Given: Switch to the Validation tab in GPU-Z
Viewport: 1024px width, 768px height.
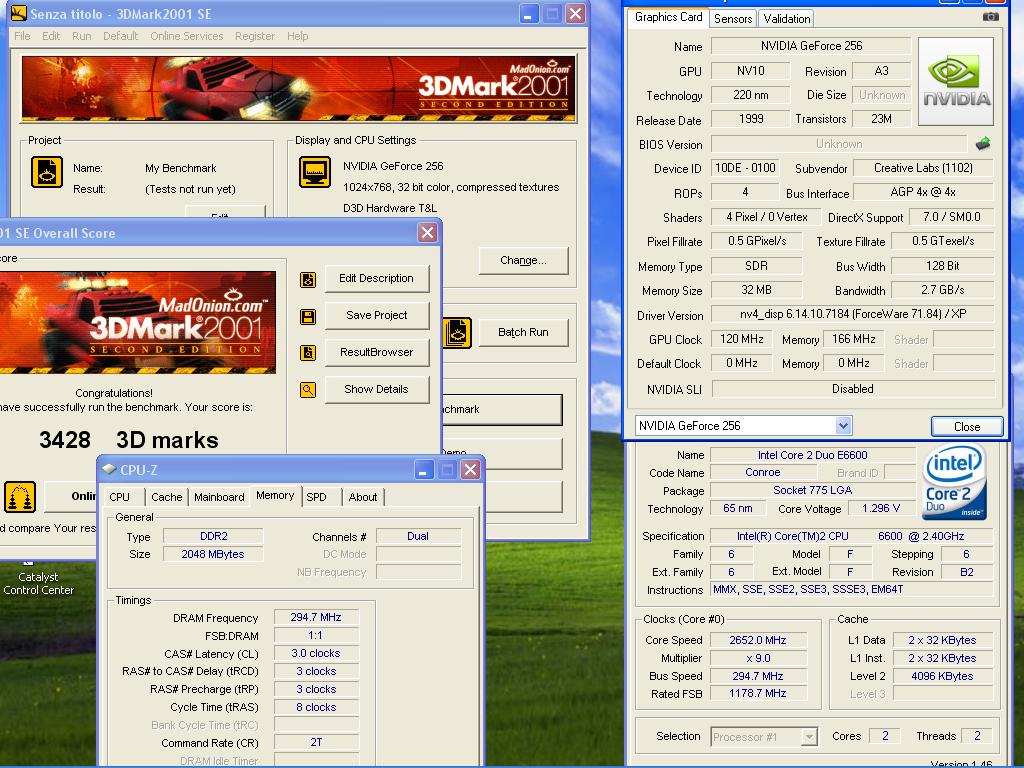Looking at the screenshot, I should point(787,19).
